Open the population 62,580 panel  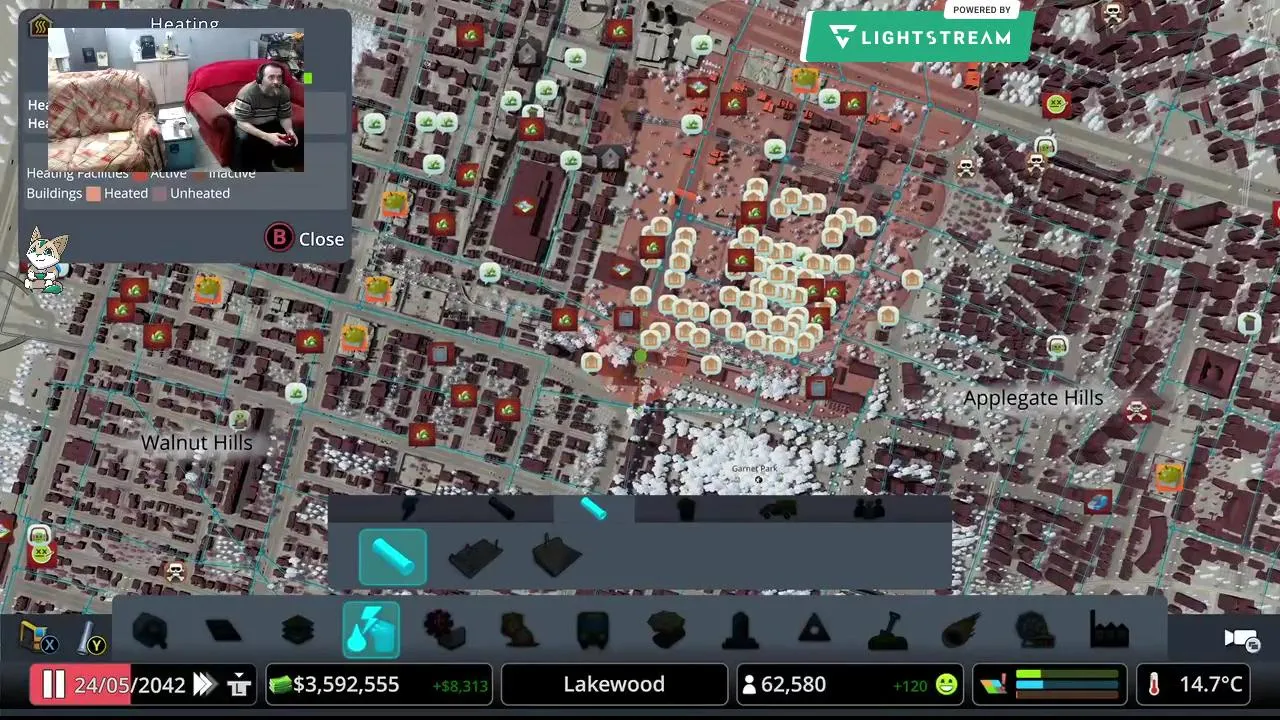pyautogui.click(x=849, y=685)
